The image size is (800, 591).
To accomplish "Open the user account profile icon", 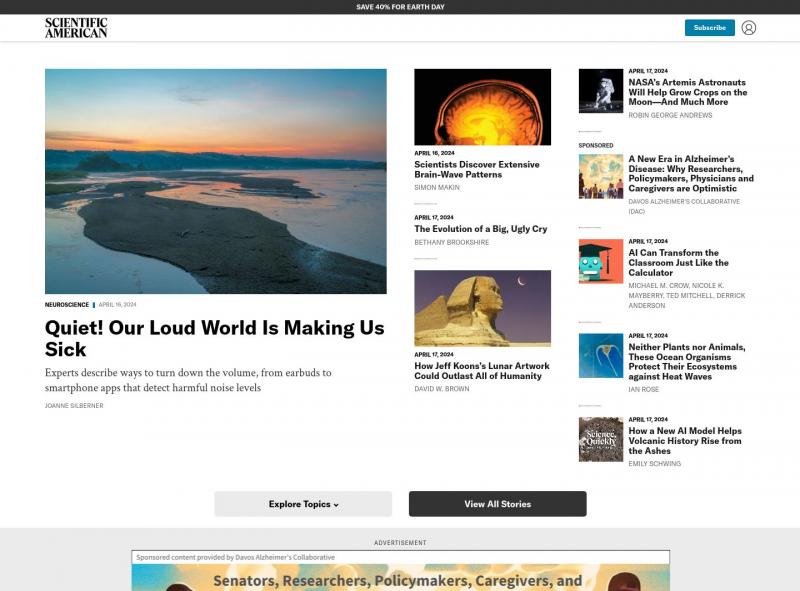I will click(x=748, y=28).
